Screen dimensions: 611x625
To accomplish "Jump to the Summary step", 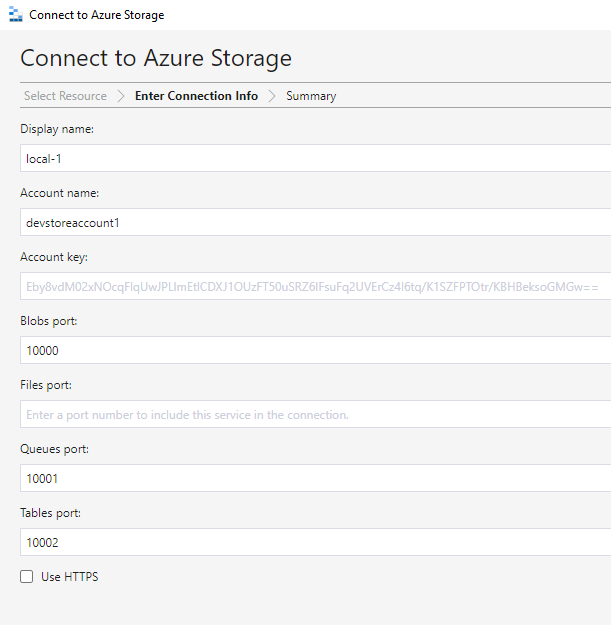I will pyautogui.click(x=311, y=96).
